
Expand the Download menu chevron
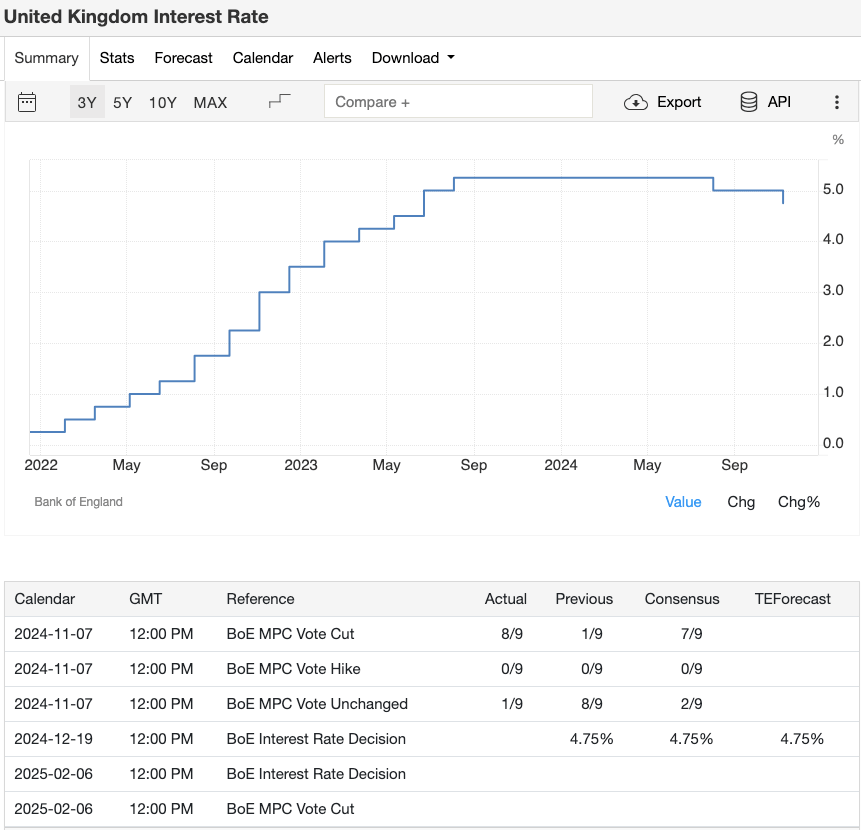point(449,58)
